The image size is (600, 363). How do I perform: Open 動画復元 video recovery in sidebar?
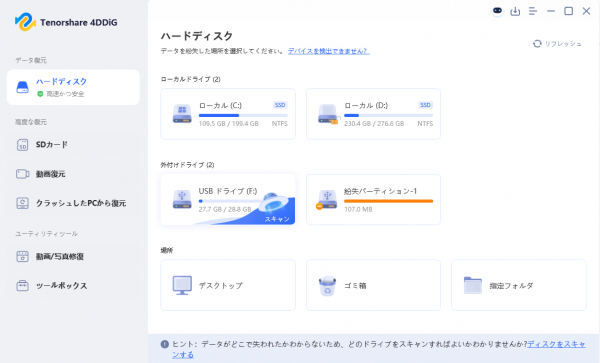pos(73,174)
